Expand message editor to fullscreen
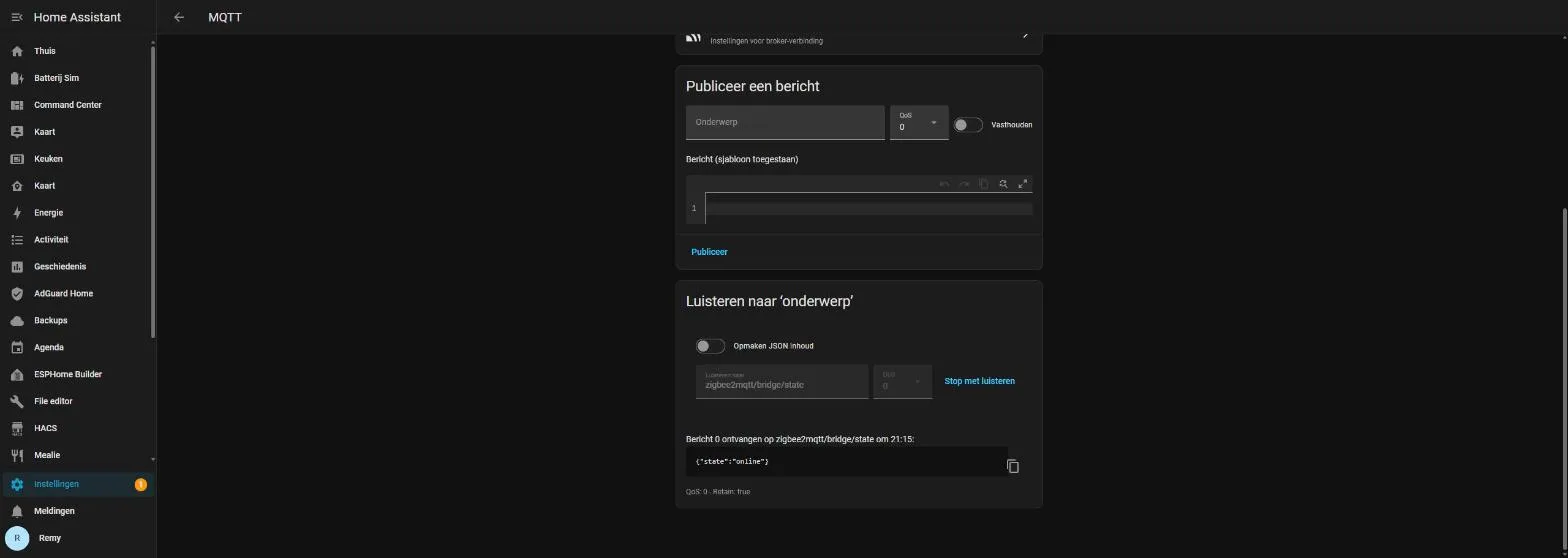Image resolution: width=1568 pixels, height=558 pixels. tap(1023, 184)
